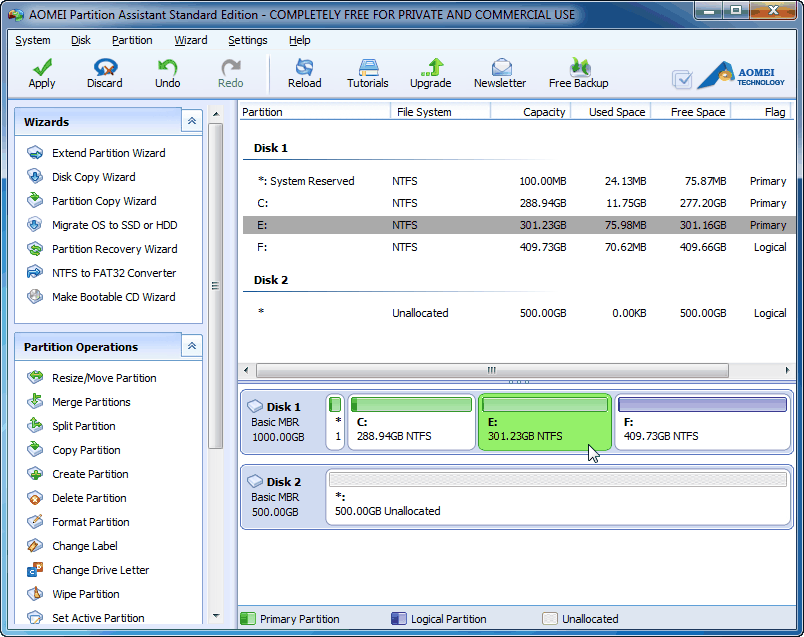Click the Discard toolbar icon
The width and height of the screenshot is (804, 637).
click(x=104, y=68)
